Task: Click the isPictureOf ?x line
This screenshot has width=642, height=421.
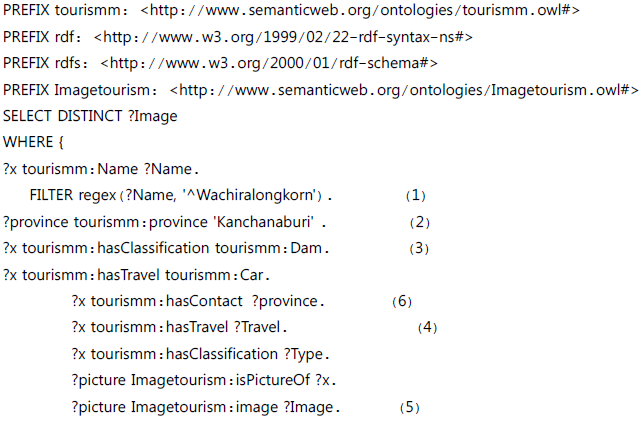Action: [x=205, y=380]
